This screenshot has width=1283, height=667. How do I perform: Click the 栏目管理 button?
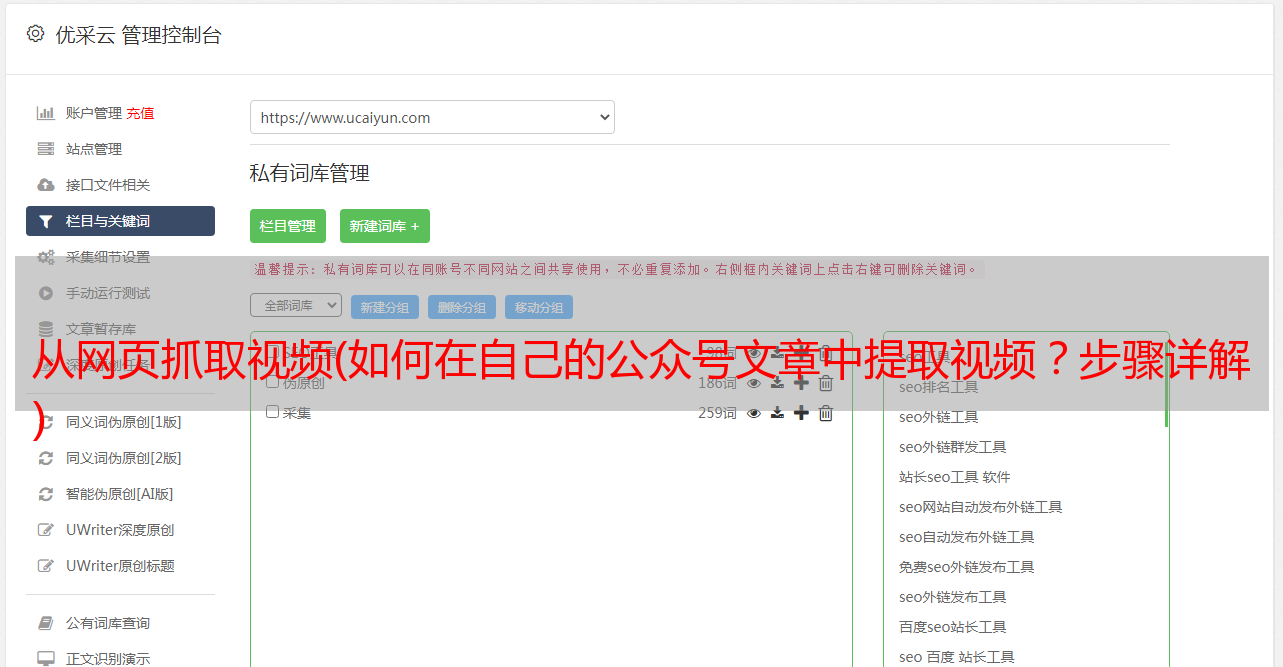click(x=288, y=226)
